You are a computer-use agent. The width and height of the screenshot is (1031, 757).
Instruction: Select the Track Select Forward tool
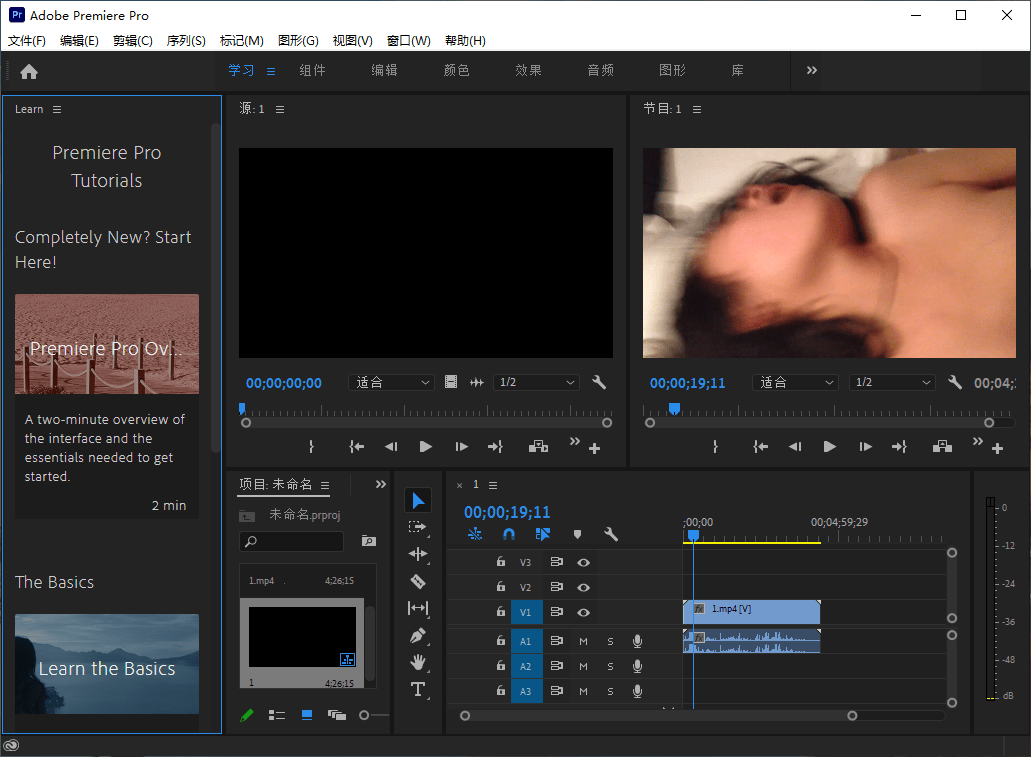(418, 527)
